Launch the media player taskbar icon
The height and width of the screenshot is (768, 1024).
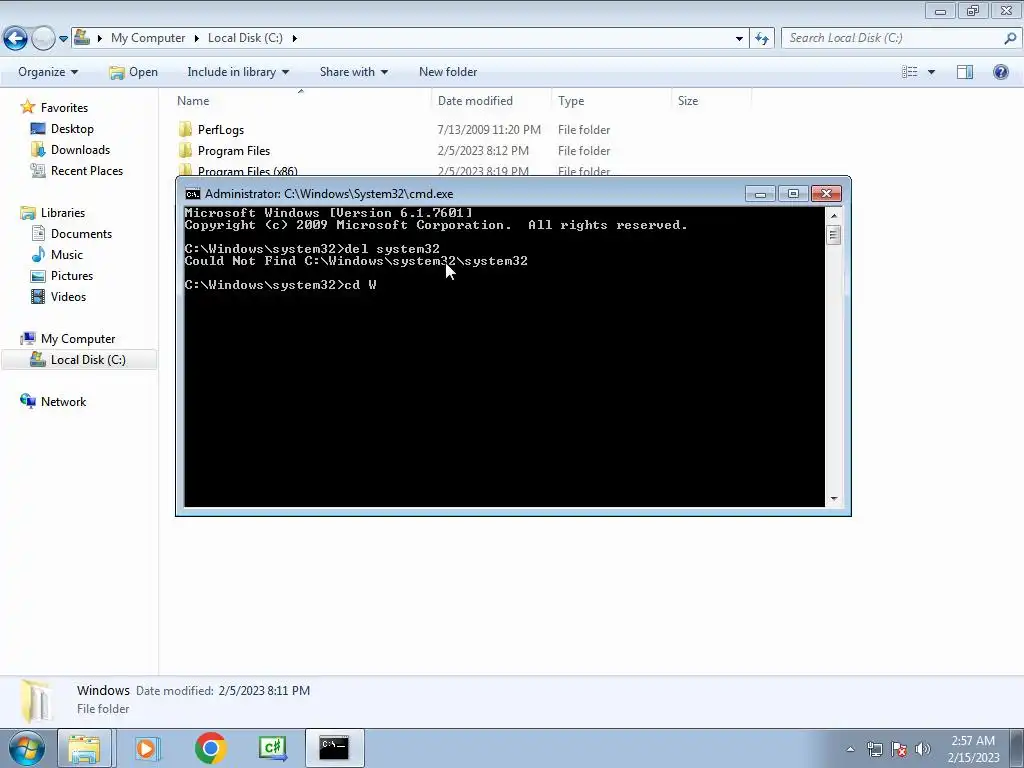coord(146,748)
